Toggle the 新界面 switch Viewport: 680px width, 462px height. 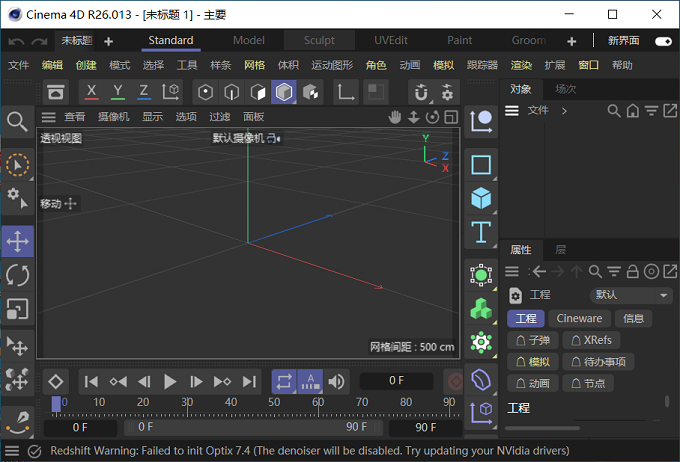coord(663,41)
